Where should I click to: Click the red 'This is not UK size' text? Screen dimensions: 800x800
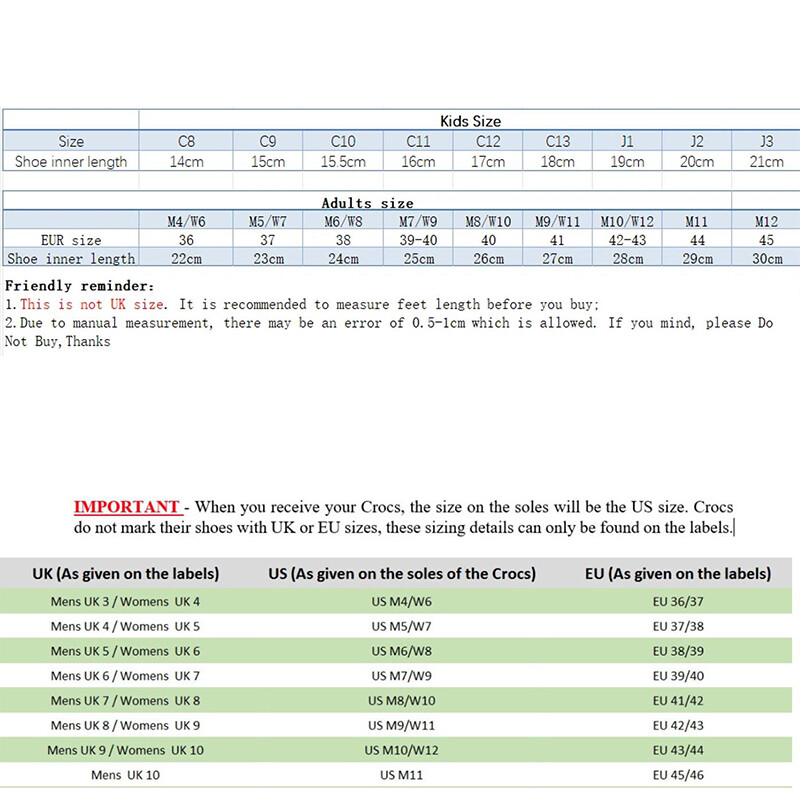(92, 304)
